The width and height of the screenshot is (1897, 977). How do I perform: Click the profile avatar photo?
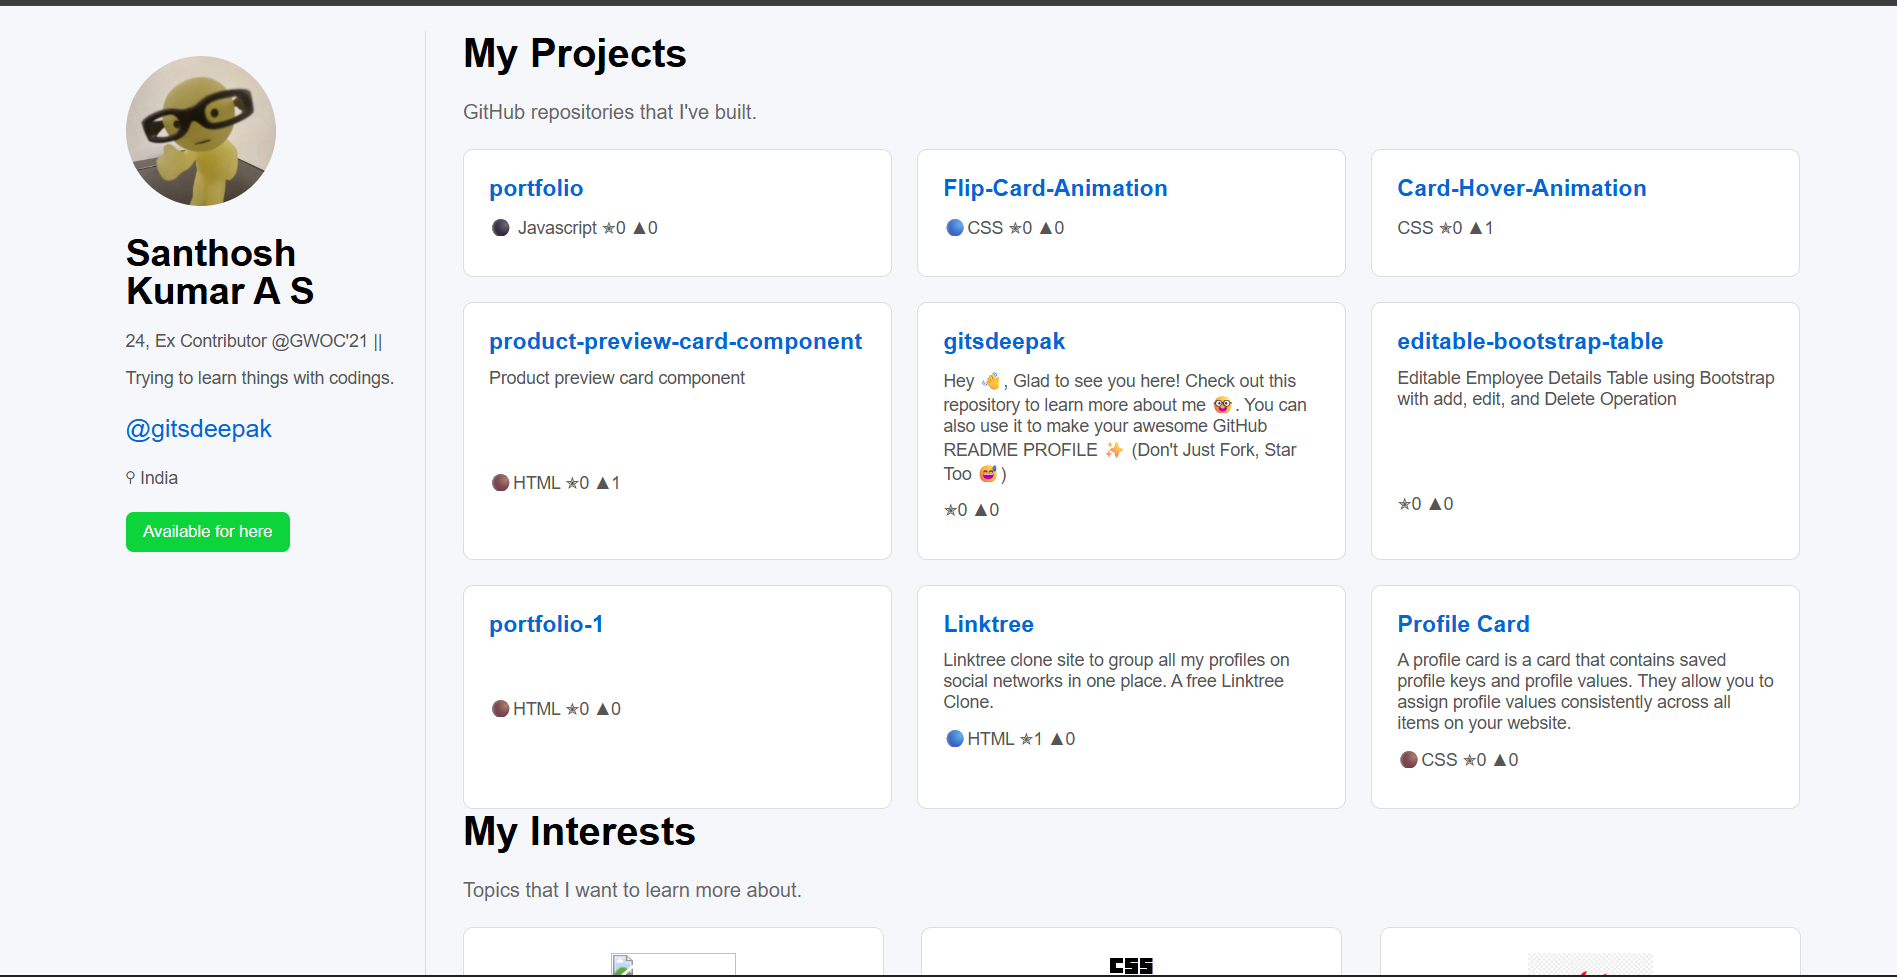(x=201, y=131)
